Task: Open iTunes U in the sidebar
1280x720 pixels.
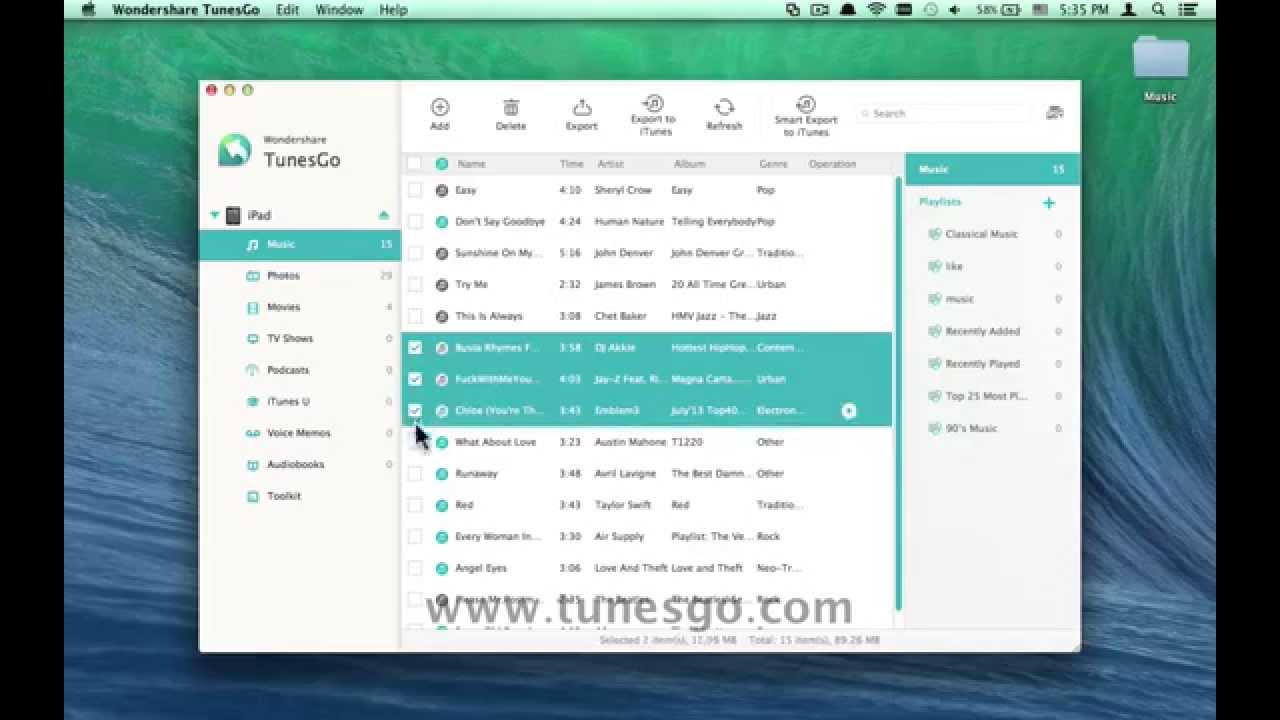Action: [x=300, y=402]
